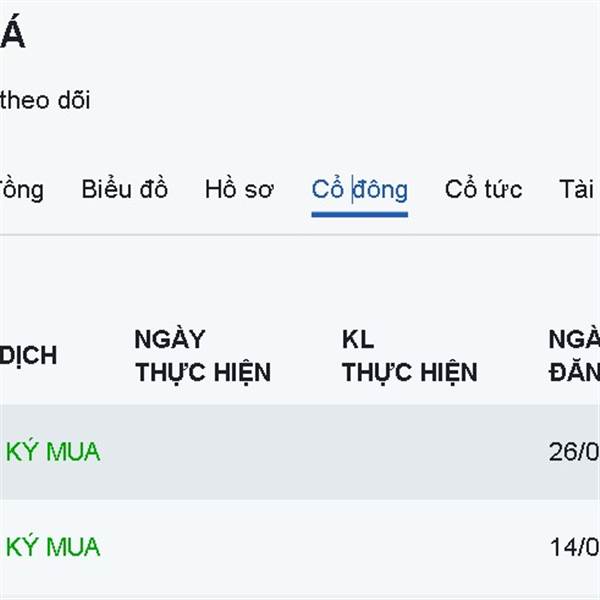Click the 14/0 date cell
The image size is (600, 600).
click(x=574, y=547)
